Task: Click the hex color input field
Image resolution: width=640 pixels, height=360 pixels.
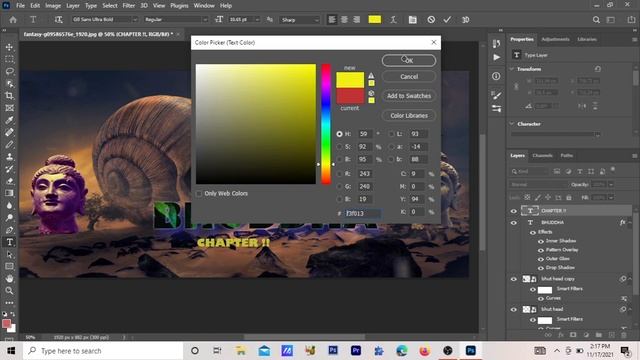Action: click(363, 213)
